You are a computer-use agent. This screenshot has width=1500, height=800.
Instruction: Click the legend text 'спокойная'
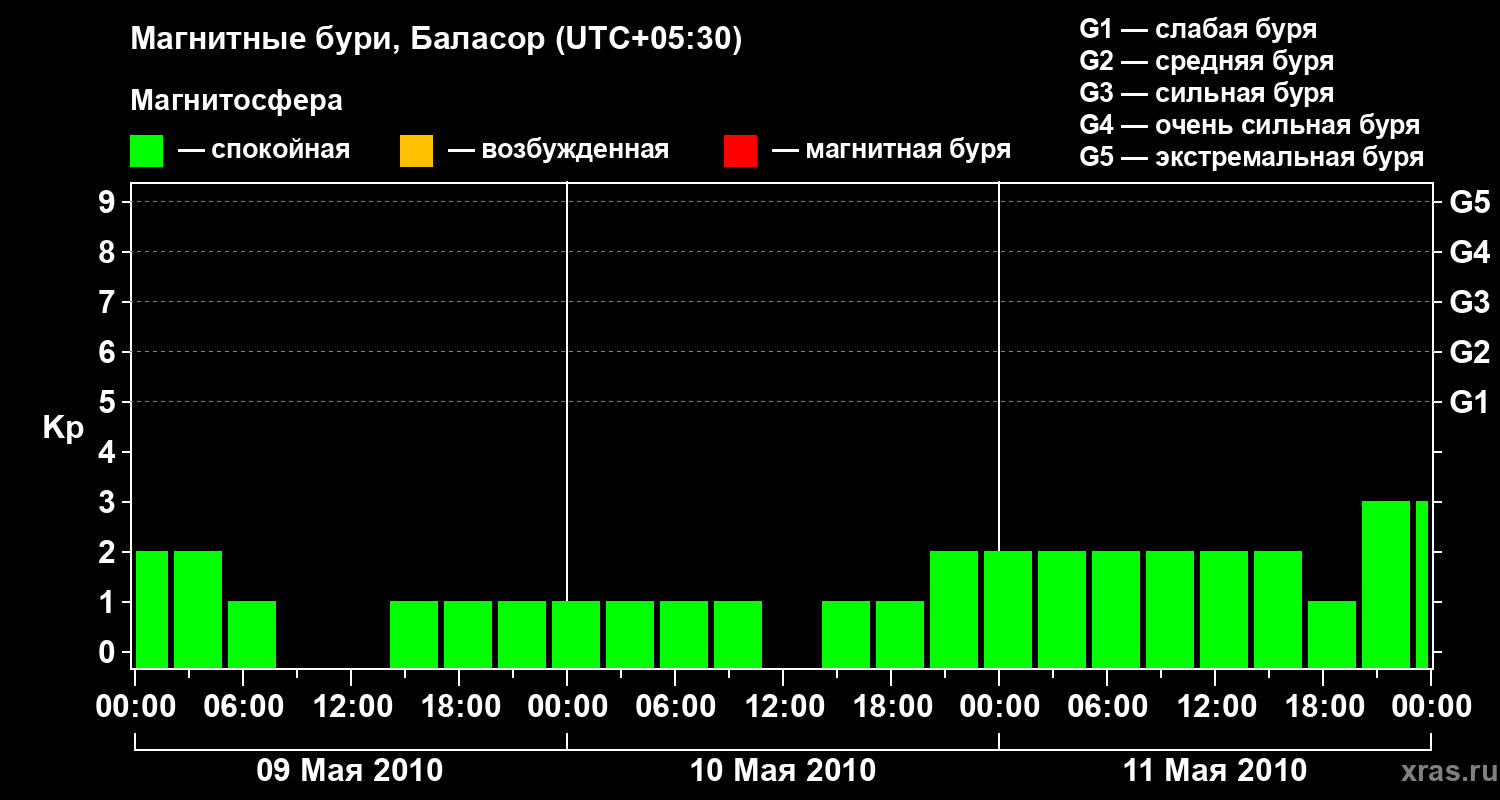click(x=281, y=151)
